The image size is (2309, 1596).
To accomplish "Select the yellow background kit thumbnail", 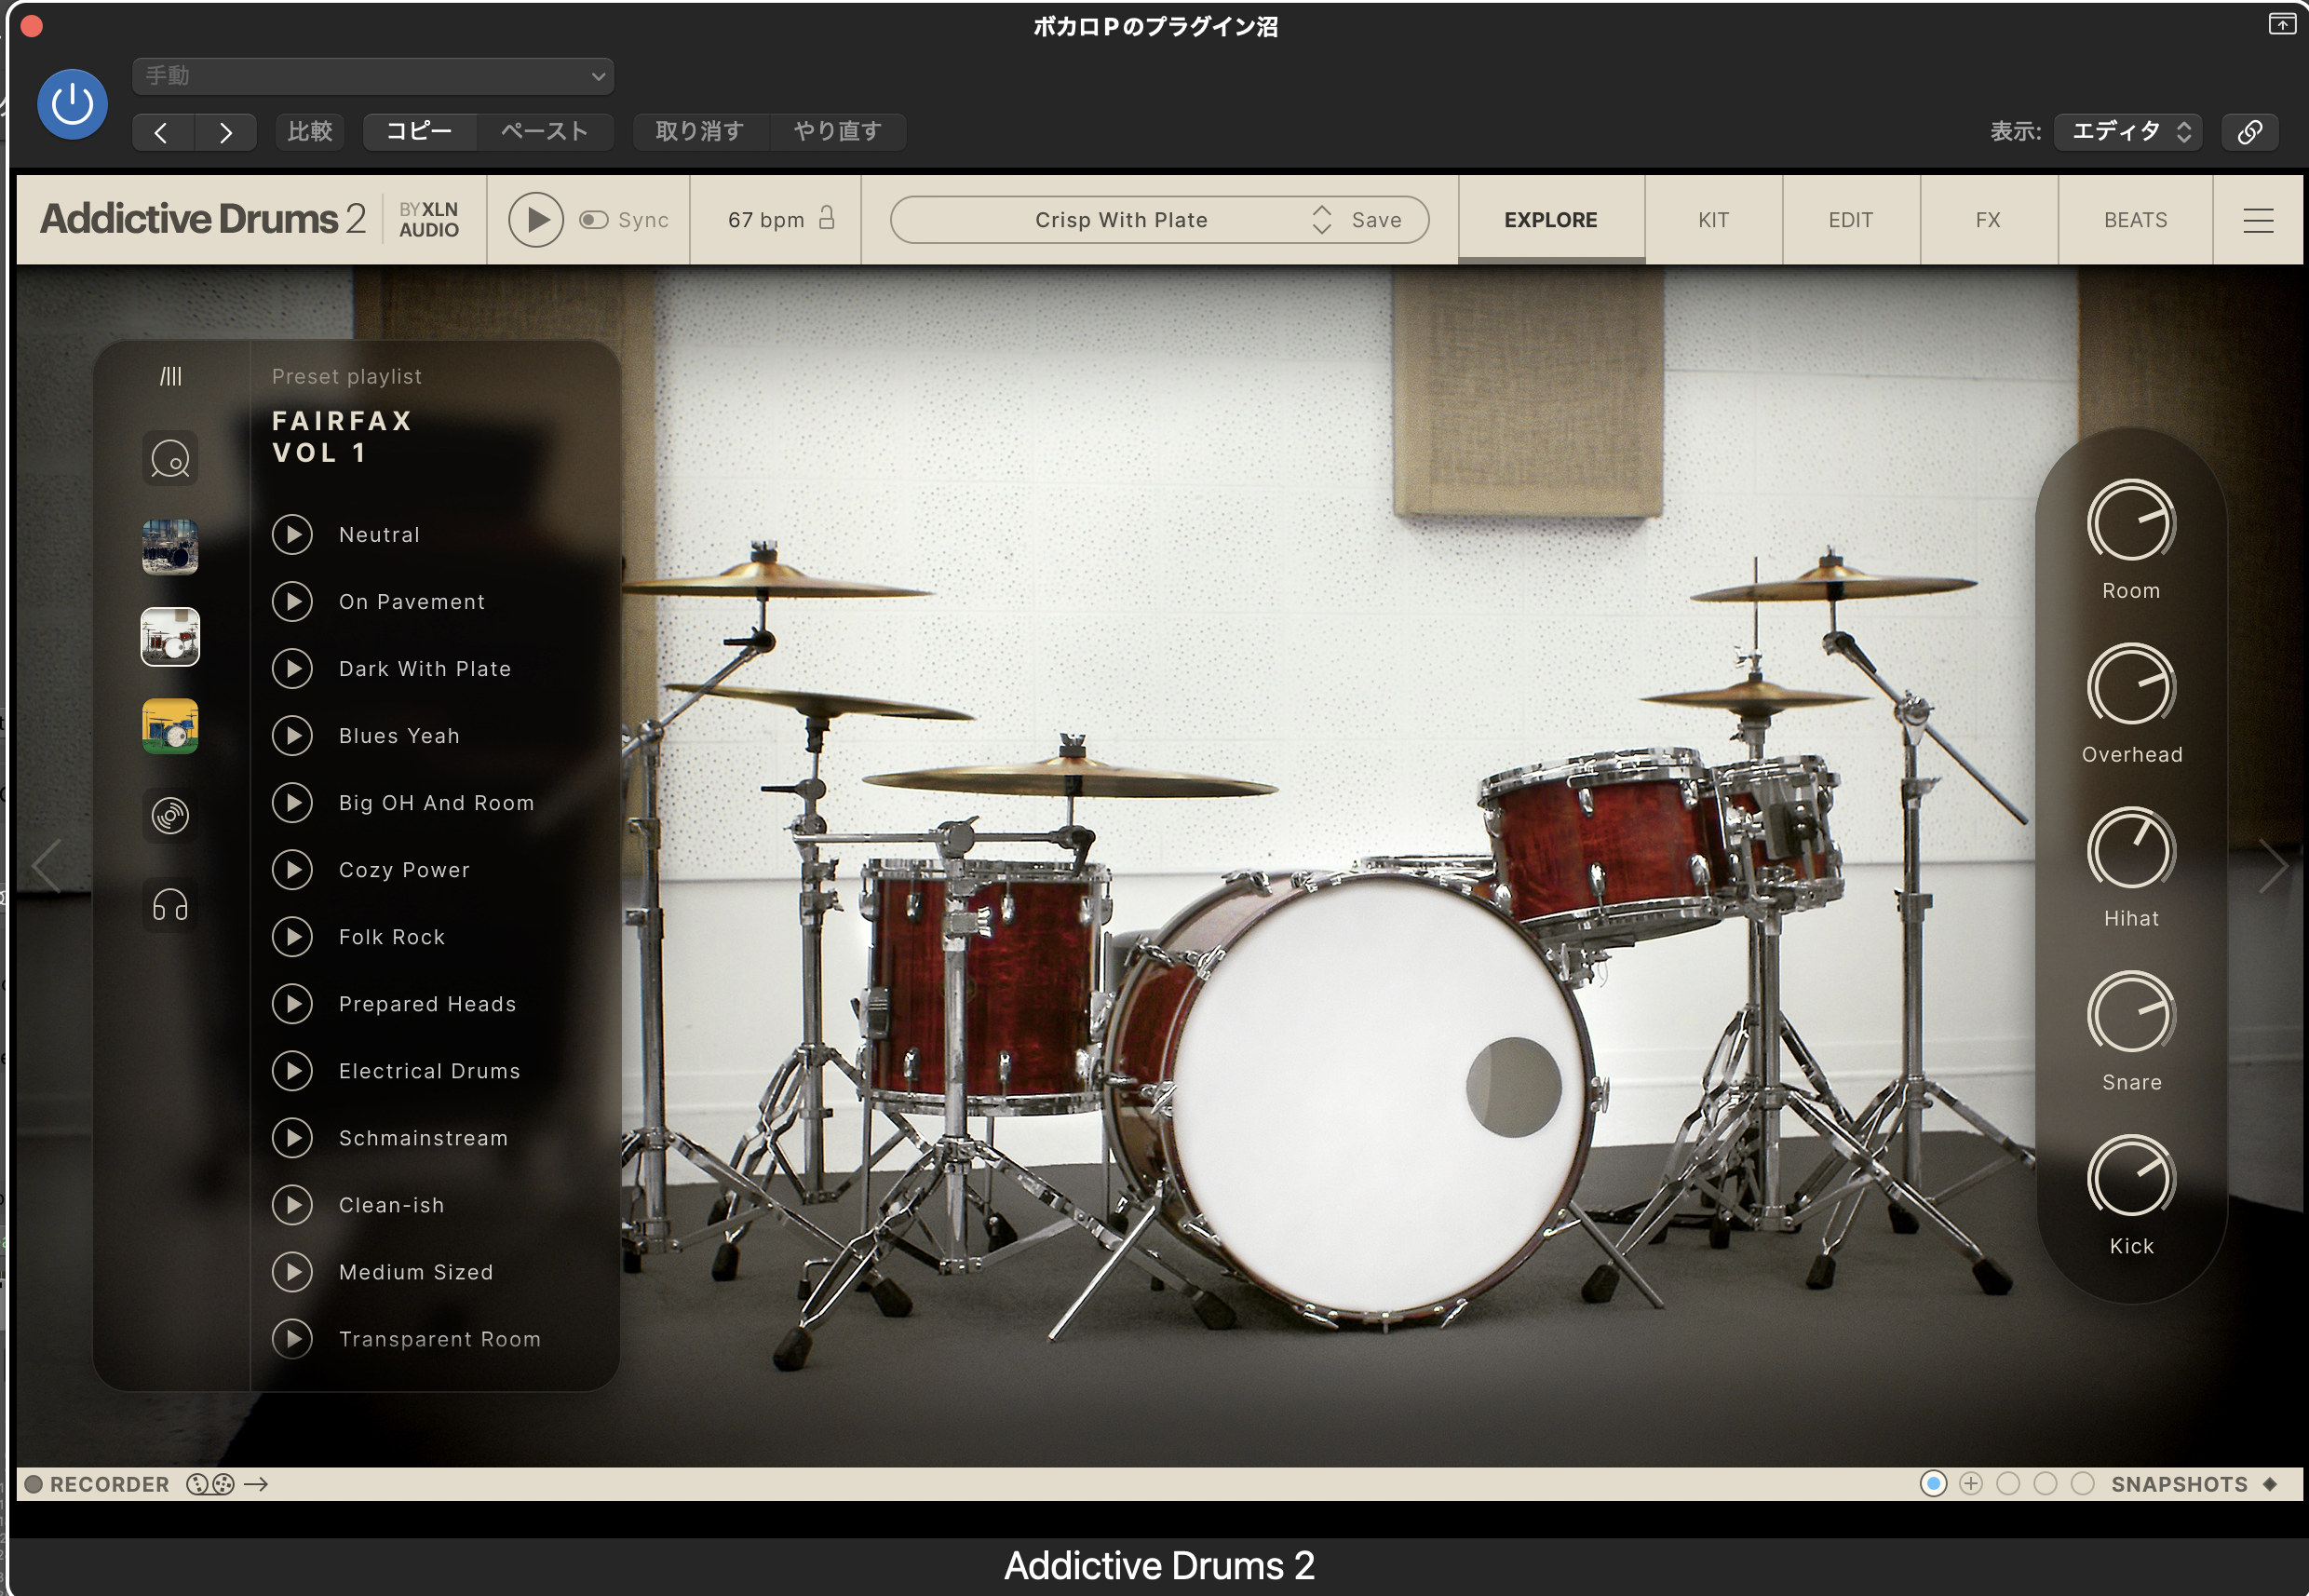I will (x=170, y=726).
